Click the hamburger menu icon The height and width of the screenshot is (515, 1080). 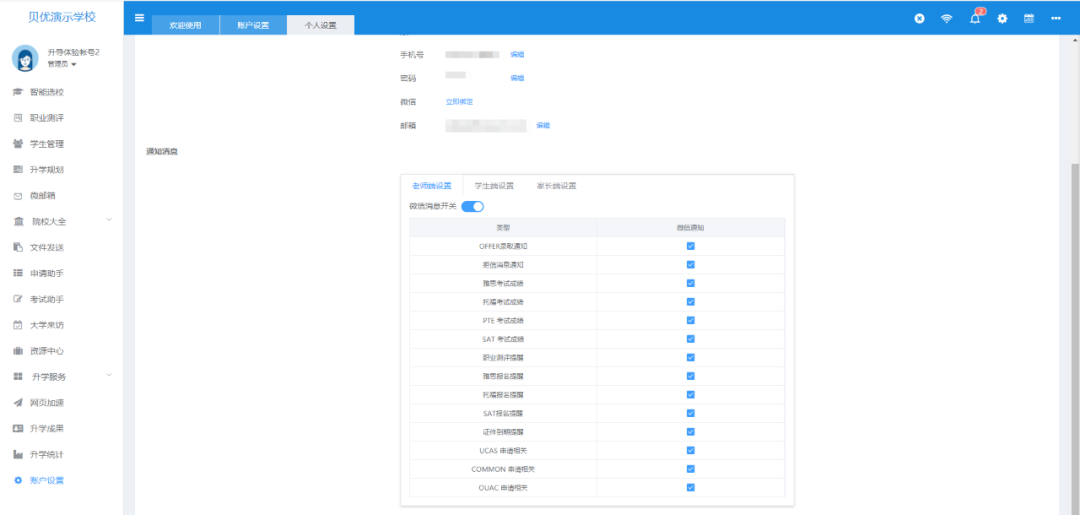pyautogui.click(x=139, y=18)
